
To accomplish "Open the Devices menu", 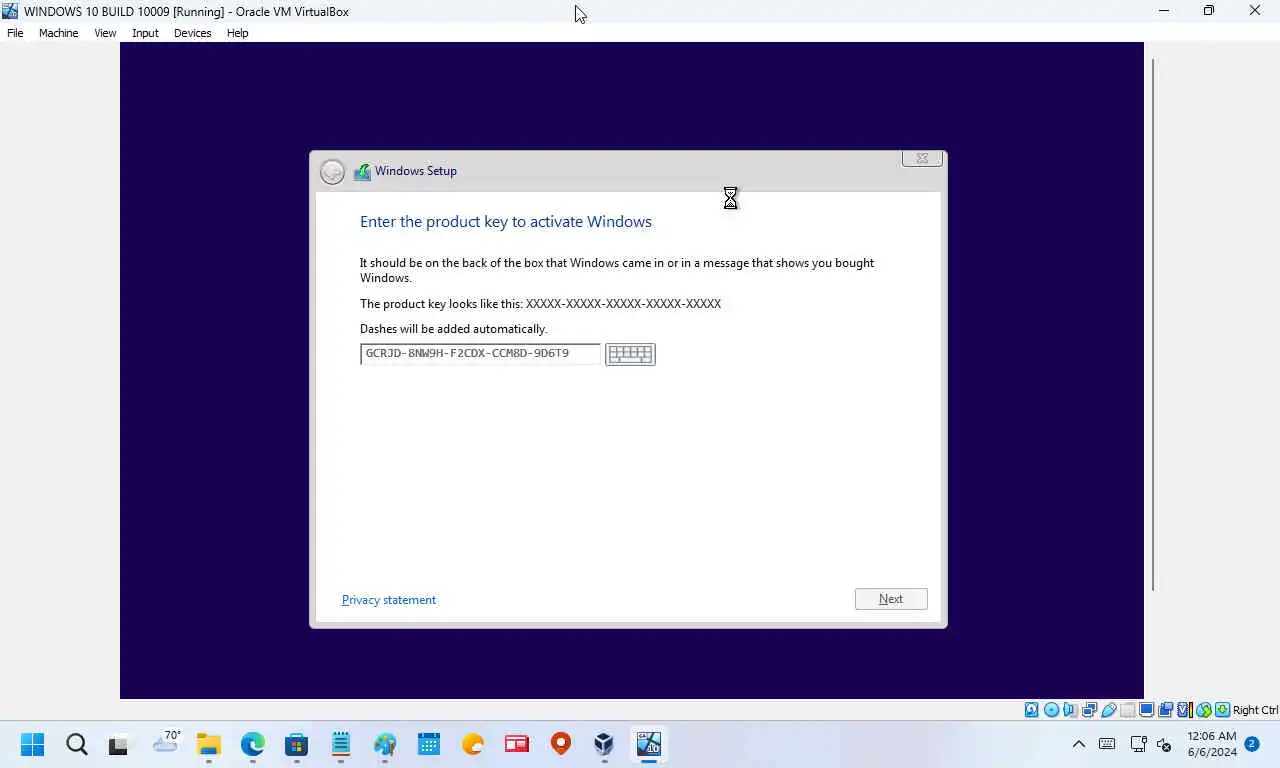I will pos(192,33).
